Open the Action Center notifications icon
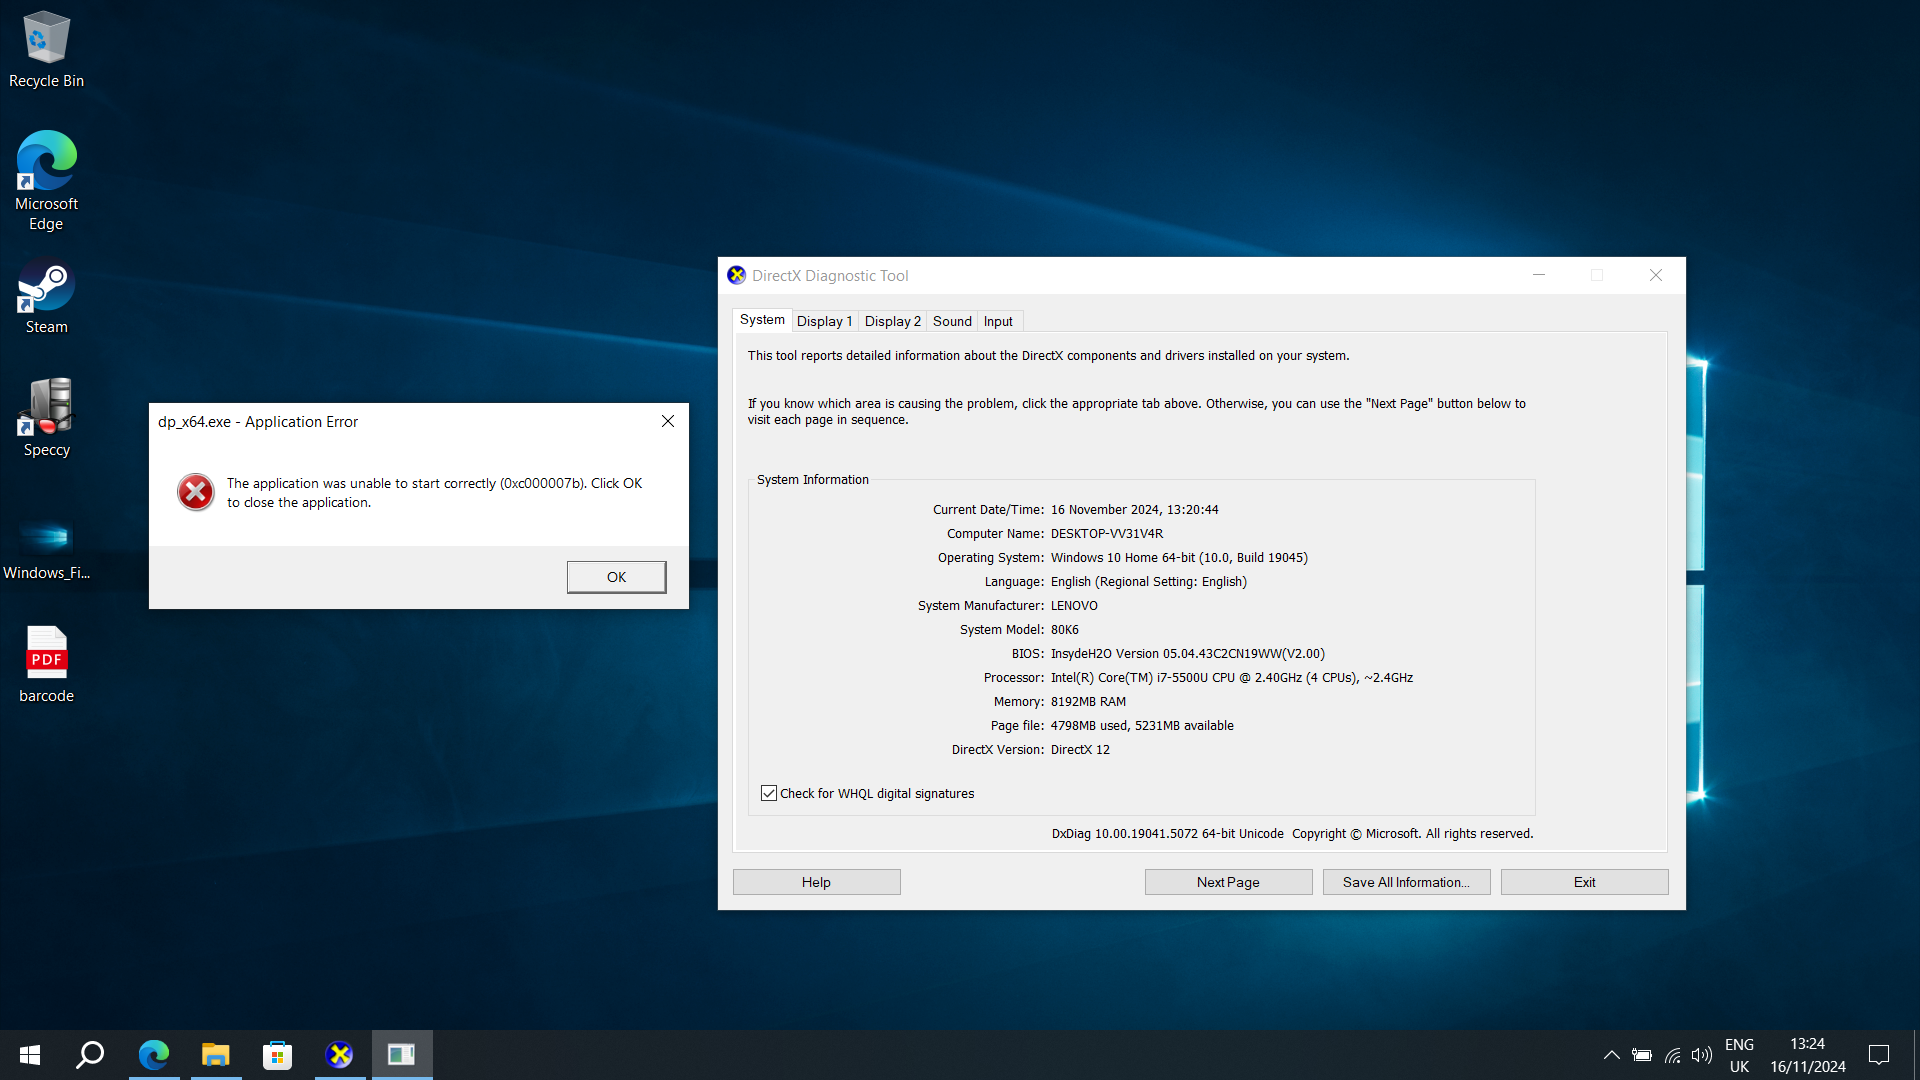This screenshot has height=1080, width=1920. tap(1879, 1055)
